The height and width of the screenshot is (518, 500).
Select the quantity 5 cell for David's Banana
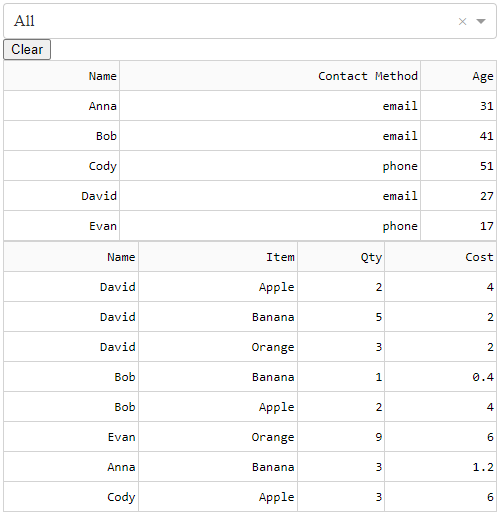(x=341, y=317)
